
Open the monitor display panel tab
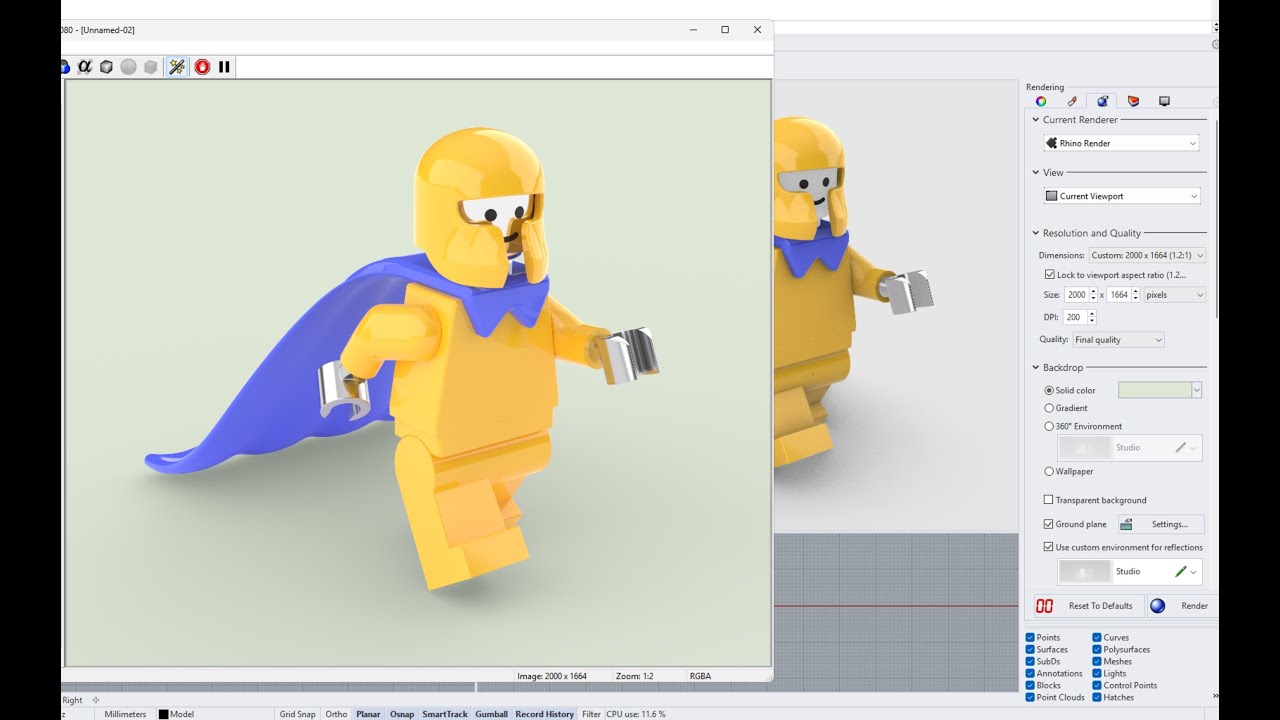pyautogui.click(x=1164, y=101)
